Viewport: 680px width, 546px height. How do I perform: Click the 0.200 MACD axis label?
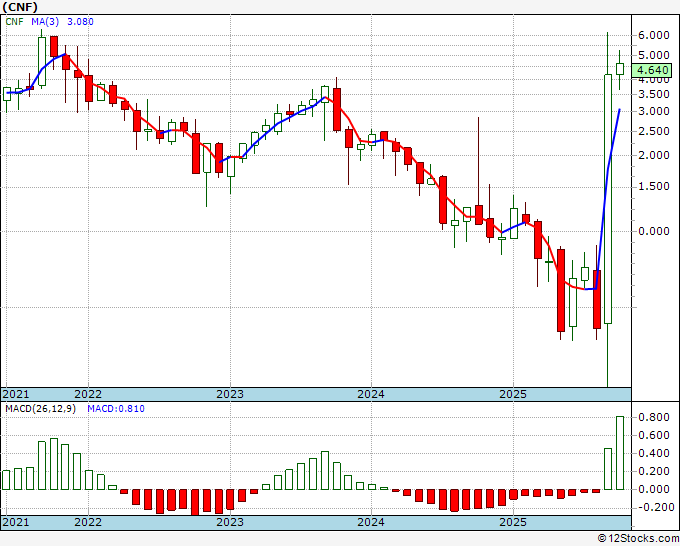[654, 471]
